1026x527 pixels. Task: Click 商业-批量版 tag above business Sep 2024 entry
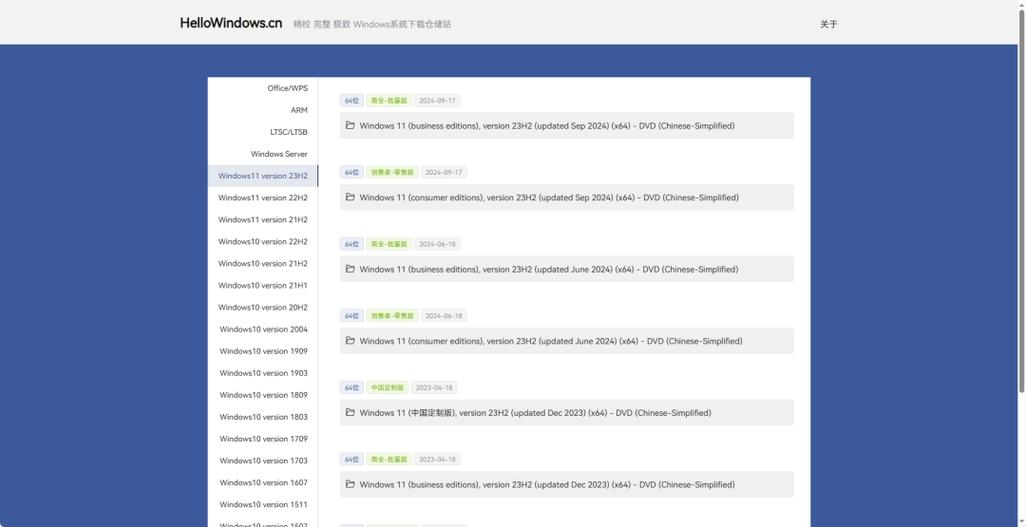click(389, 101)
